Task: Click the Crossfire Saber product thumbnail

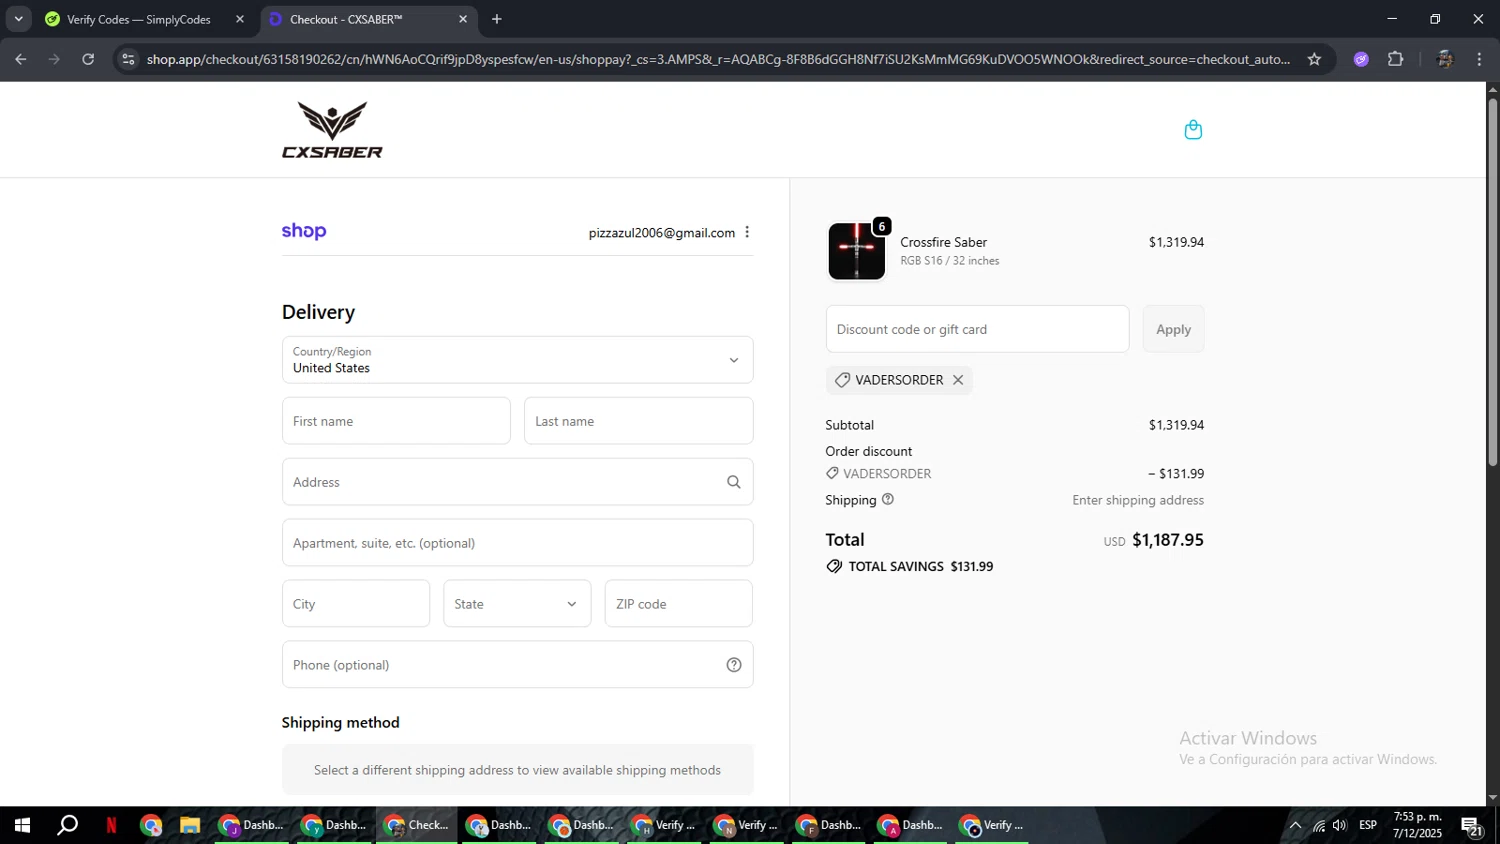Action: 856,251
